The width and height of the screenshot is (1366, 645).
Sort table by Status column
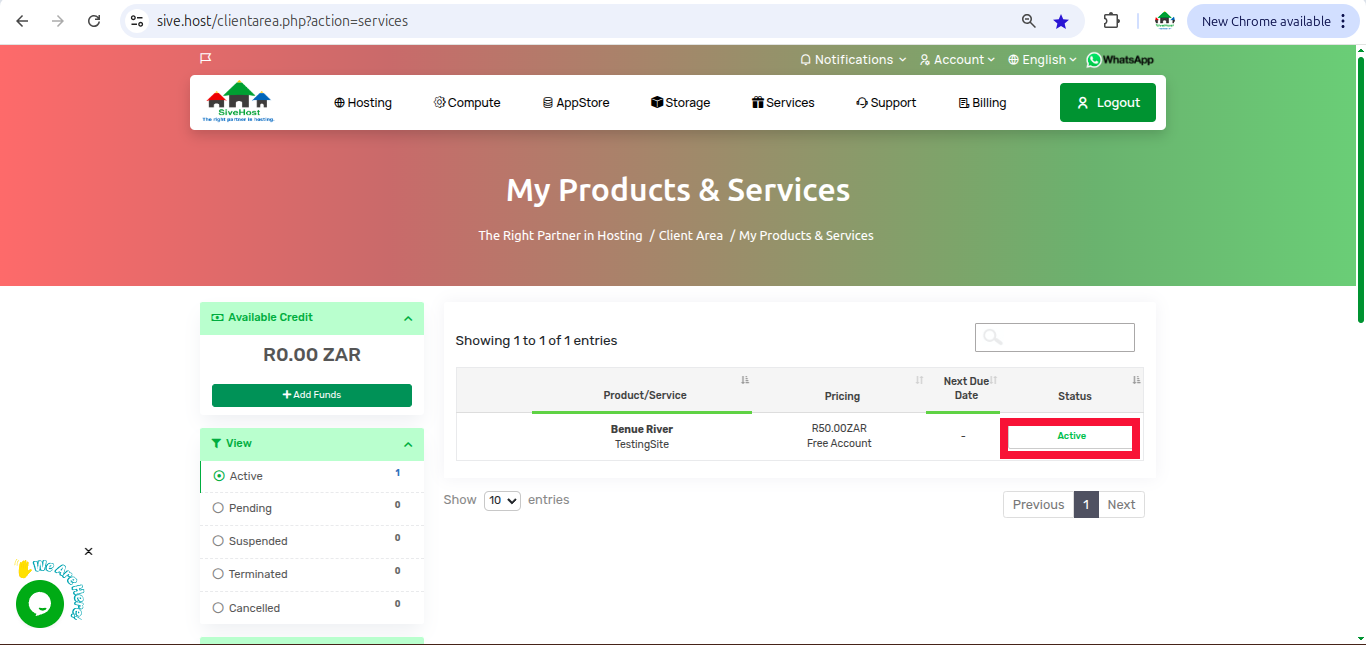1074,390
